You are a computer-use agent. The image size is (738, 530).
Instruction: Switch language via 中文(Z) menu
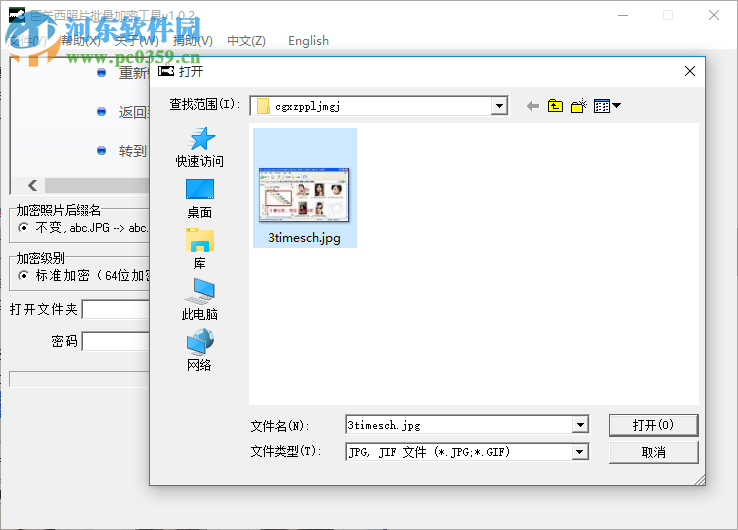pyautogui.click(x=246, y=41)
